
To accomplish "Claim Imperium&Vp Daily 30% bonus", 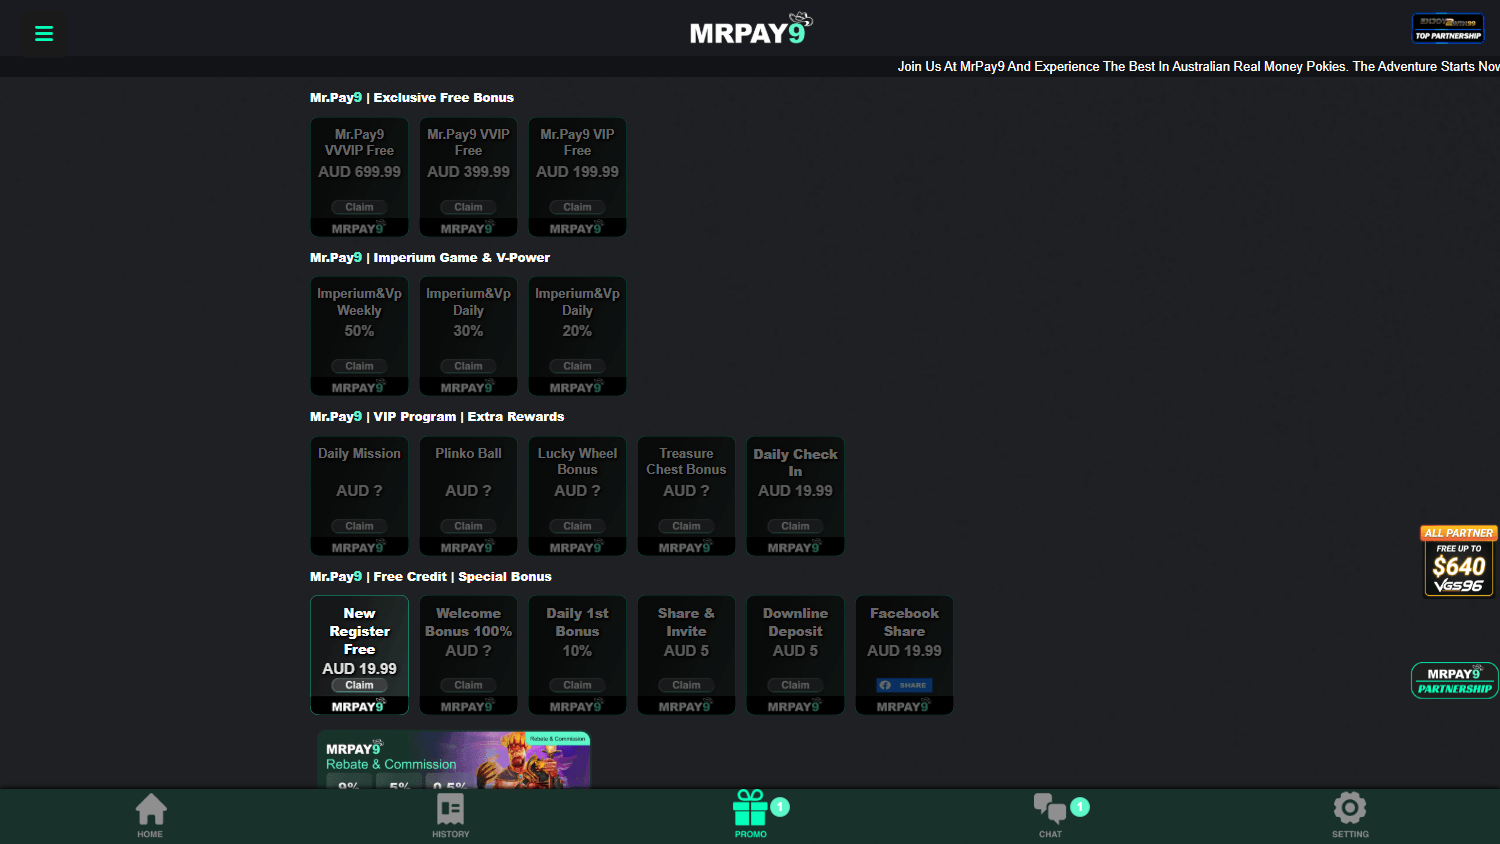I will coord(468,366).
